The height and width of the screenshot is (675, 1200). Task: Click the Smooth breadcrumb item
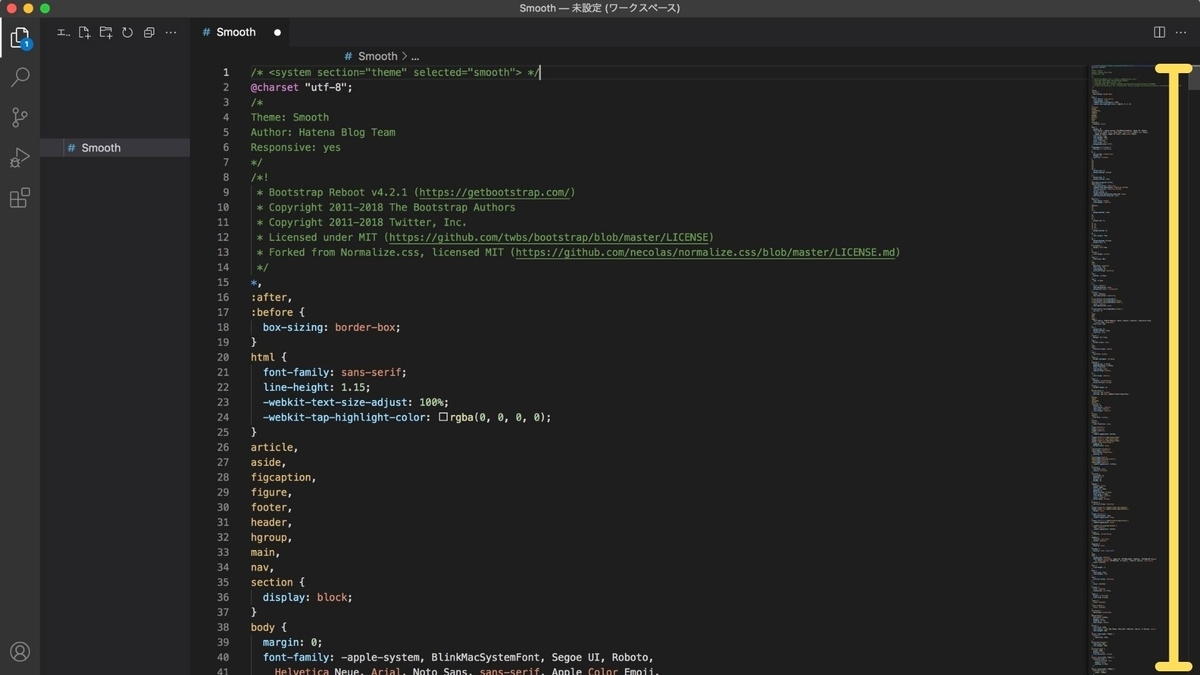click(x=377, y=56)
